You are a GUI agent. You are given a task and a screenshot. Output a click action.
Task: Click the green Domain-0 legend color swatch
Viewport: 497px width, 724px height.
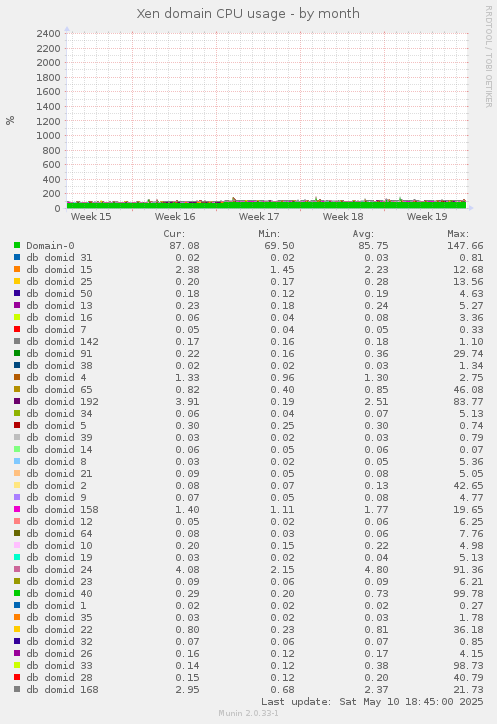[x=17, y=245]
